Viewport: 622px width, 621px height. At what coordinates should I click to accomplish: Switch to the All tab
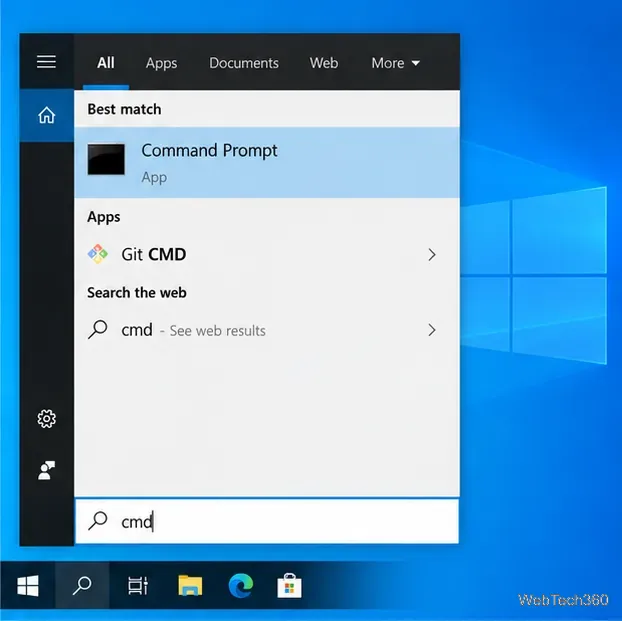tap(106, 63)
